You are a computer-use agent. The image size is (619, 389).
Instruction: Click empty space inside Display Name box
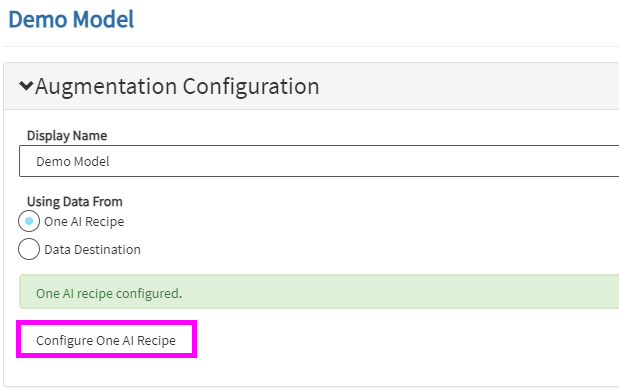(355, 161)
